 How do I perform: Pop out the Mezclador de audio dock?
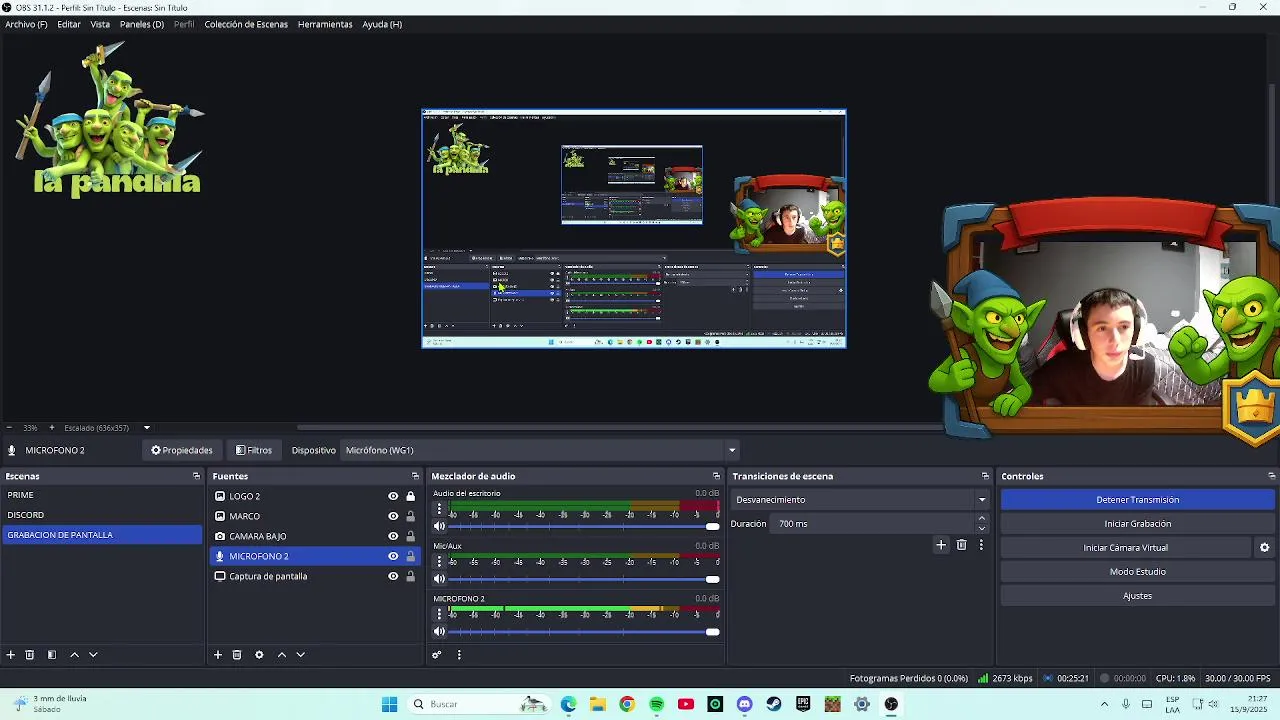[716, 476]
